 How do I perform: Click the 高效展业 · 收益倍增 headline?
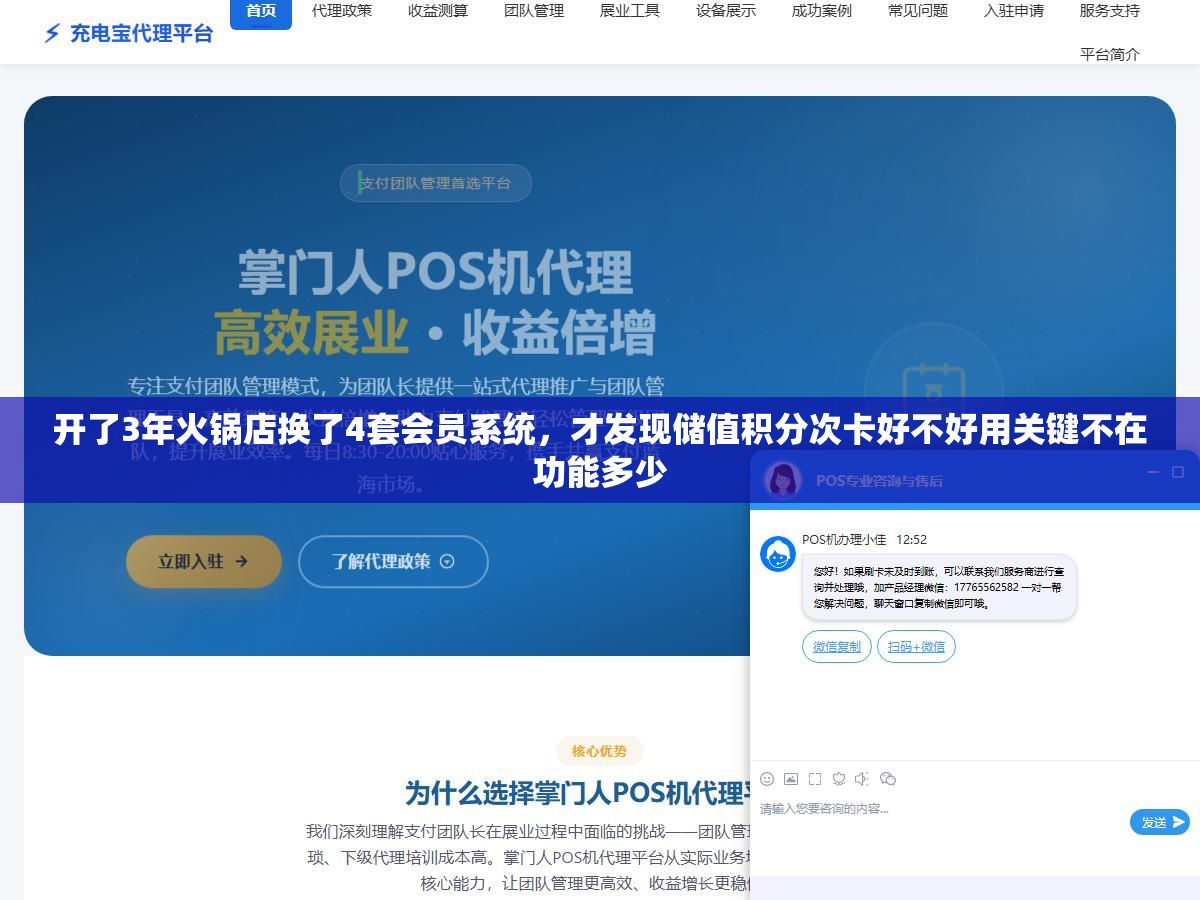(435, 332)
